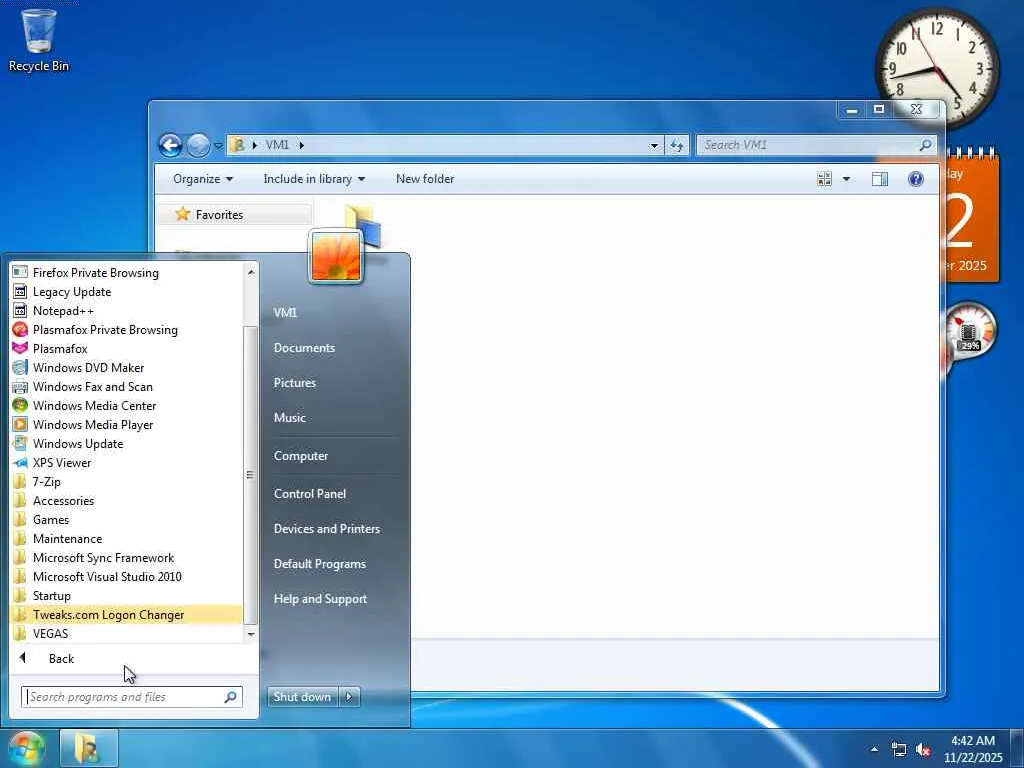Open Default Programs

pos(319,564)
